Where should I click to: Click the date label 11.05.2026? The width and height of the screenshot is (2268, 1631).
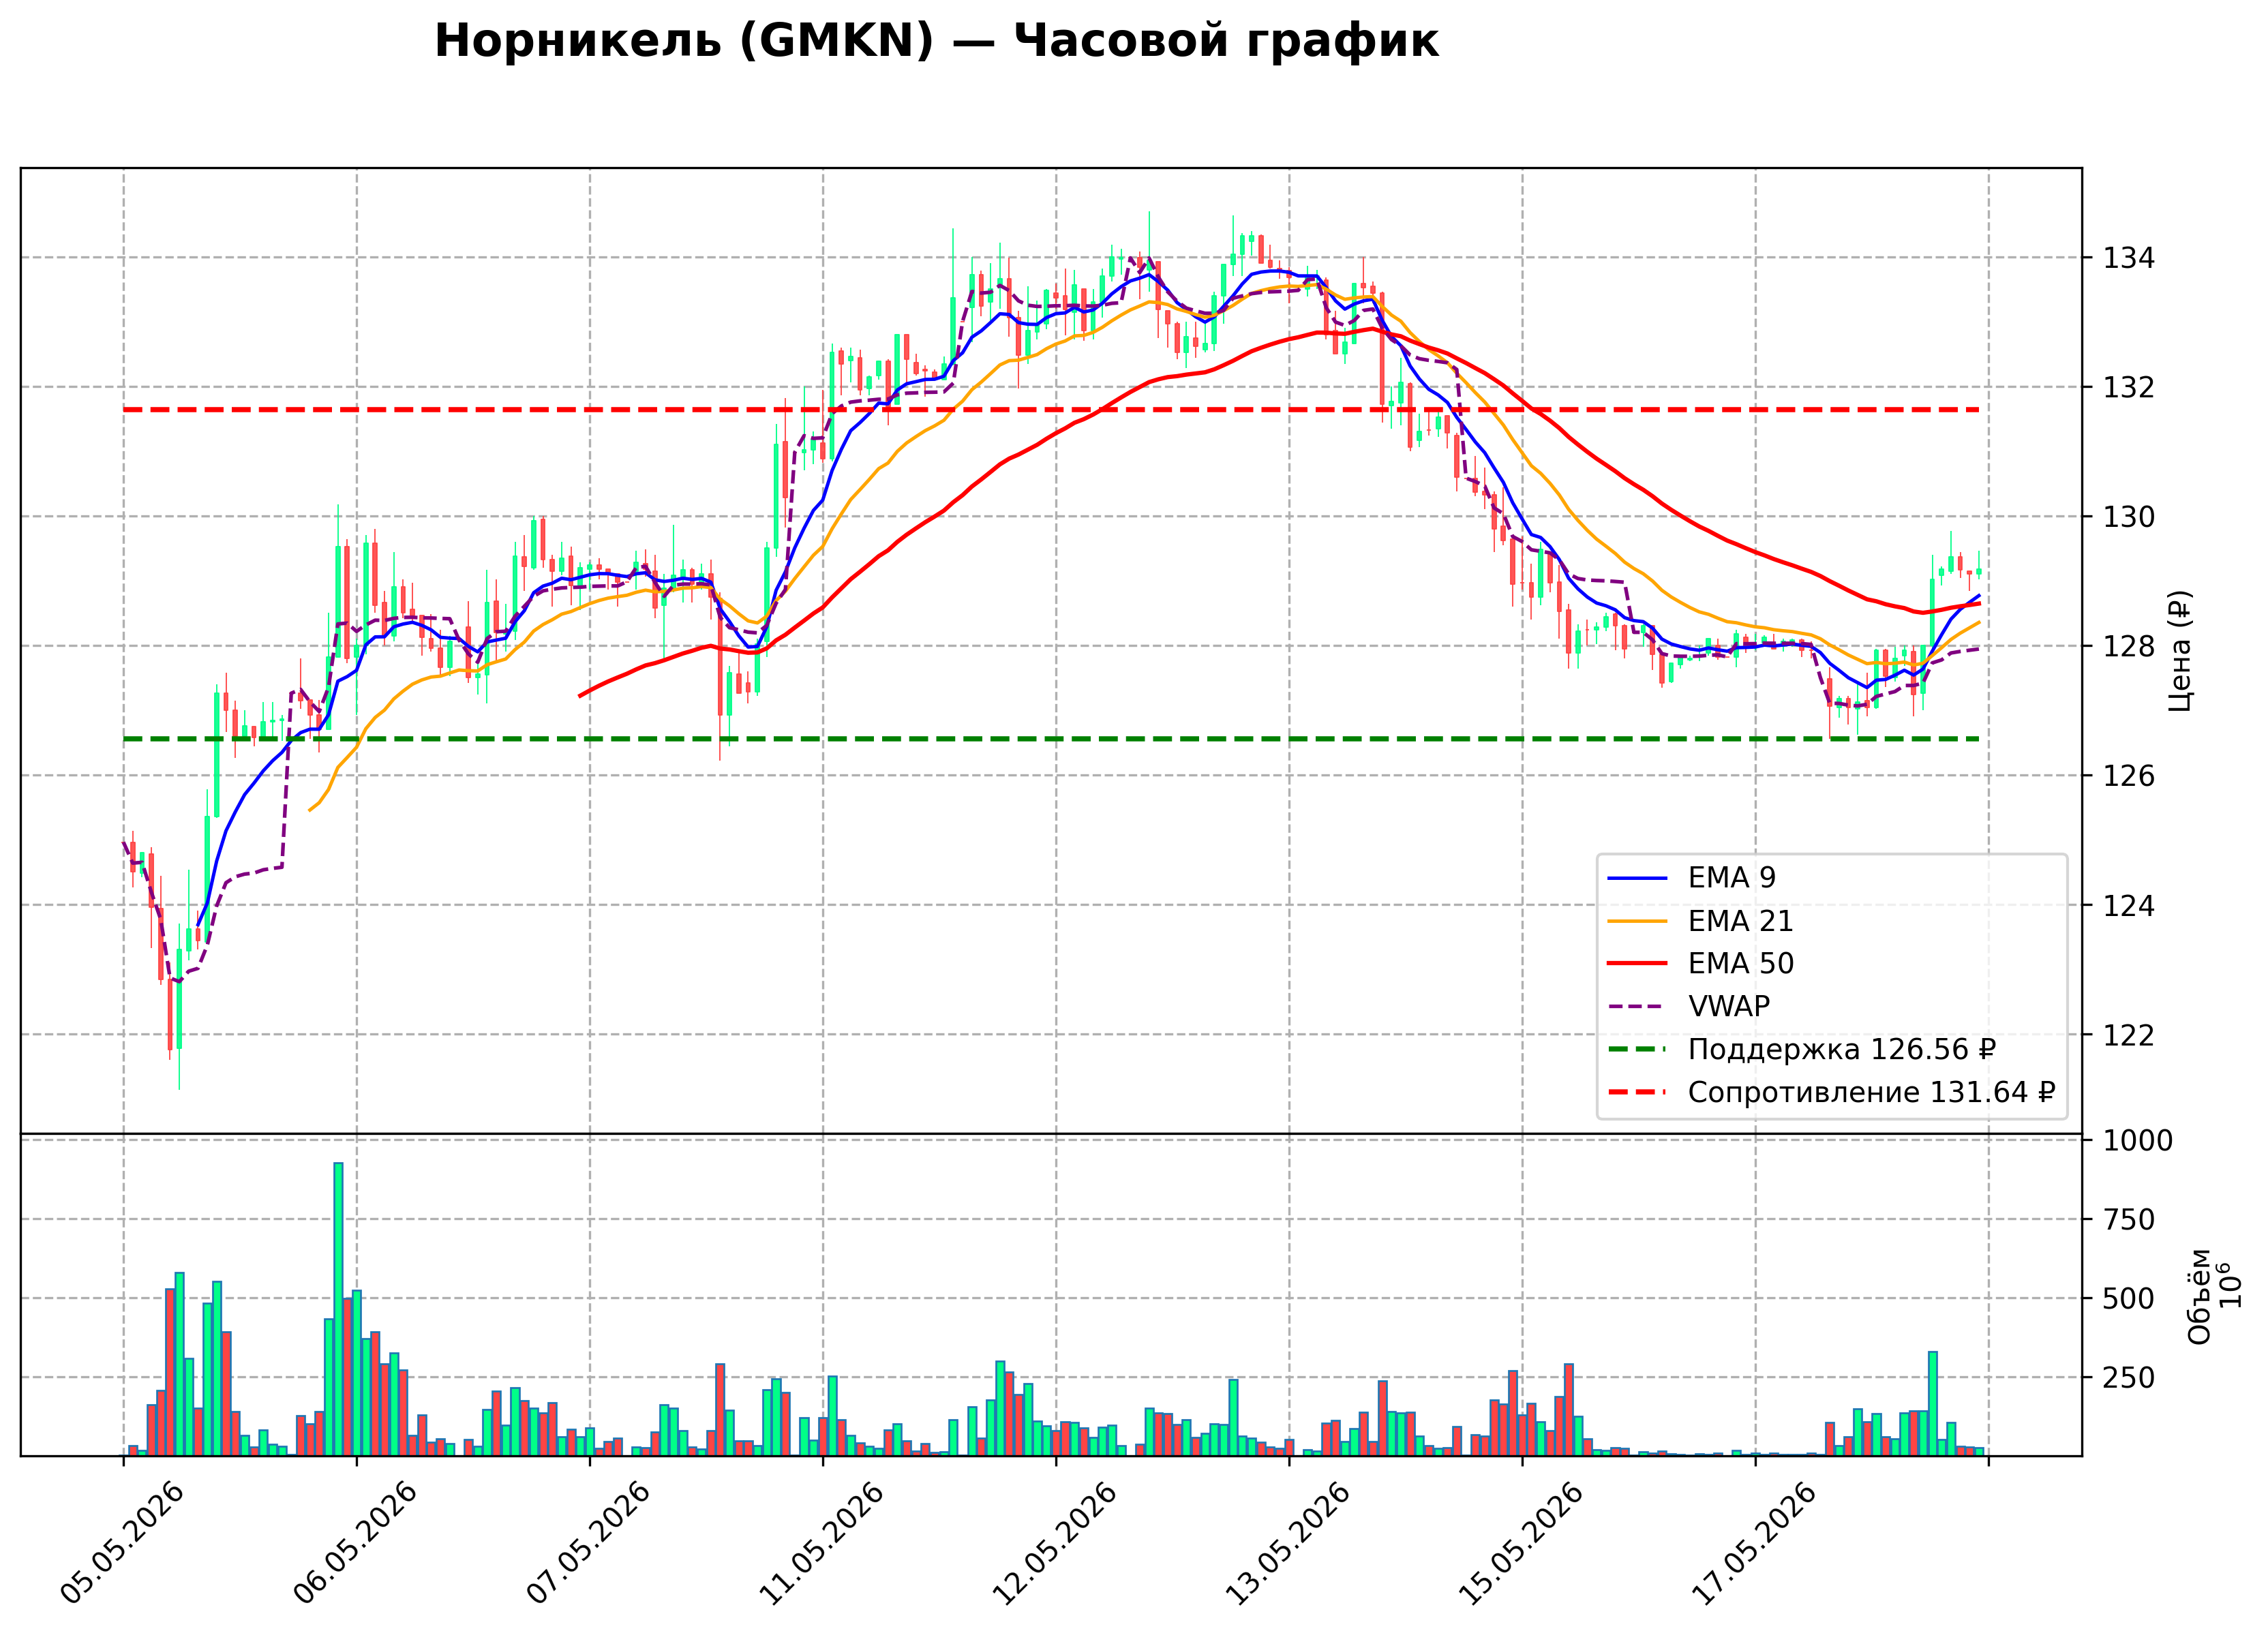tap(821, 1544)
